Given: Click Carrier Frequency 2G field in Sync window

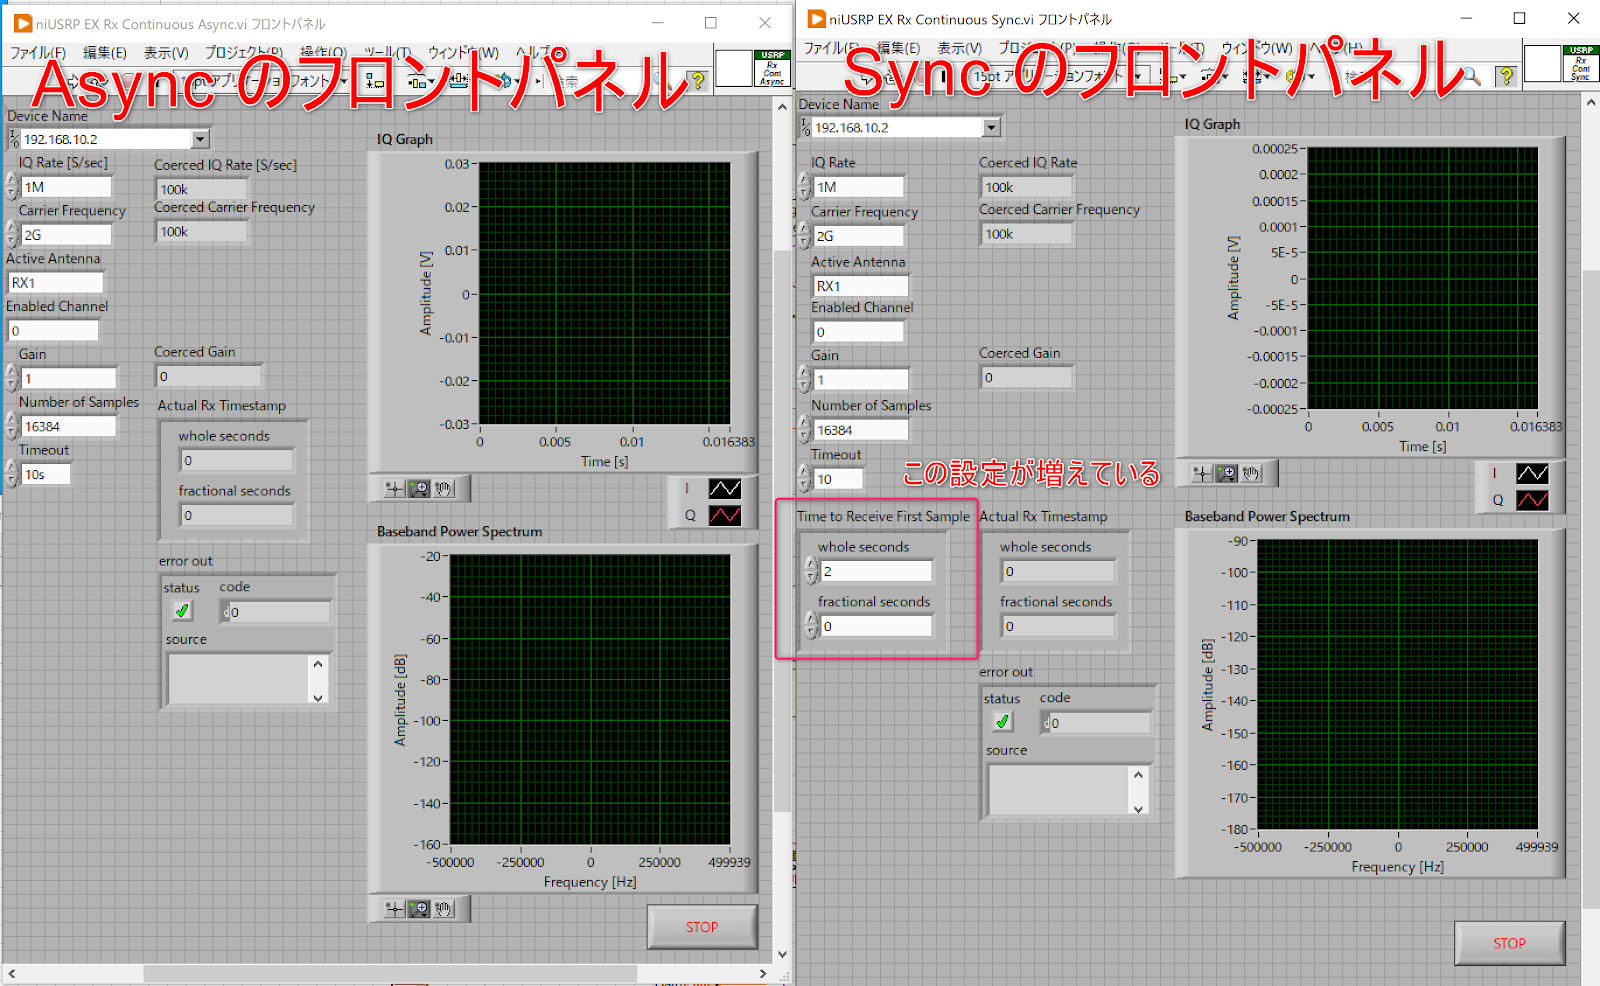Looking at the screenshot, I should coord(858,235).
